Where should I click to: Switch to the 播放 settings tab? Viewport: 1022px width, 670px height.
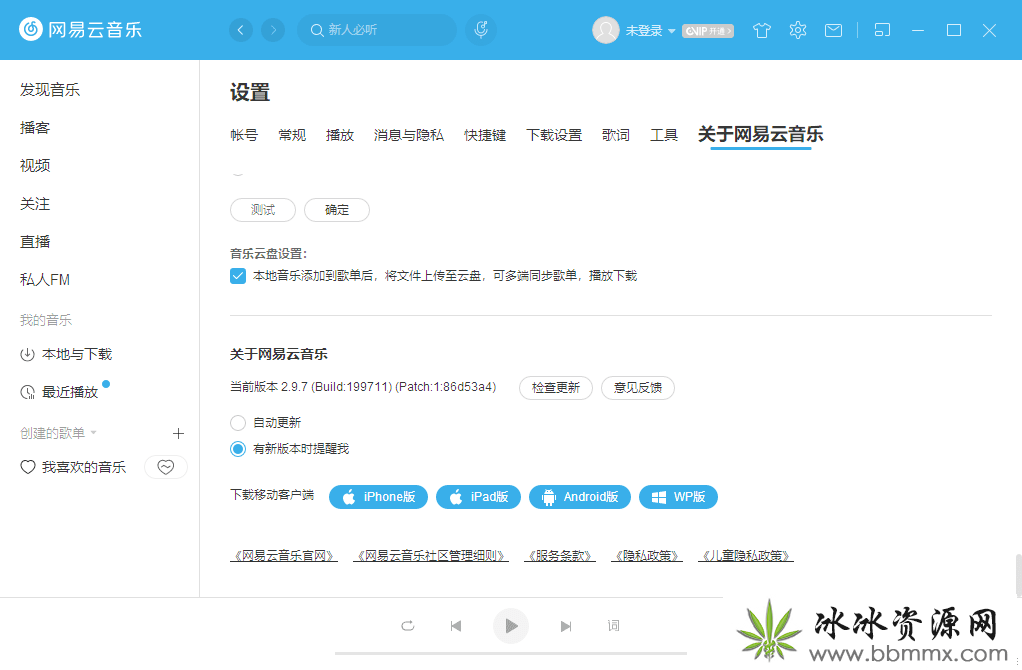coord(340,135)
